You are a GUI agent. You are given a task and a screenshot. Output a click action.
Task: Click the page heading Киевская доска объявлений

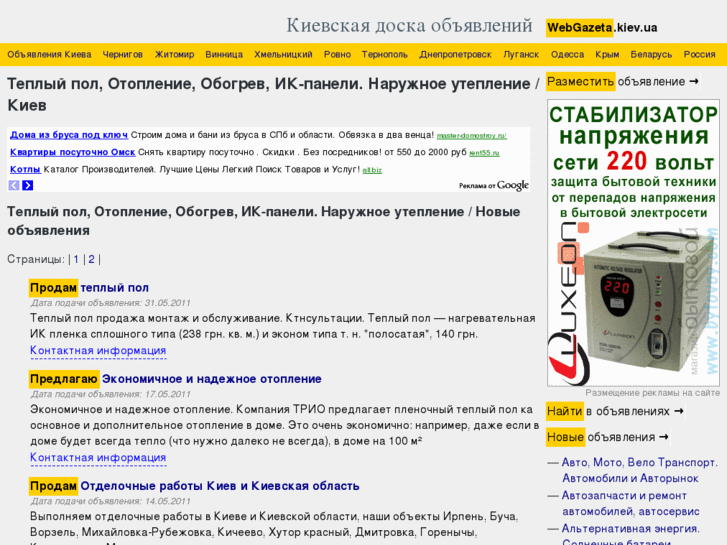pyautogui.click(x=409, y=26)
